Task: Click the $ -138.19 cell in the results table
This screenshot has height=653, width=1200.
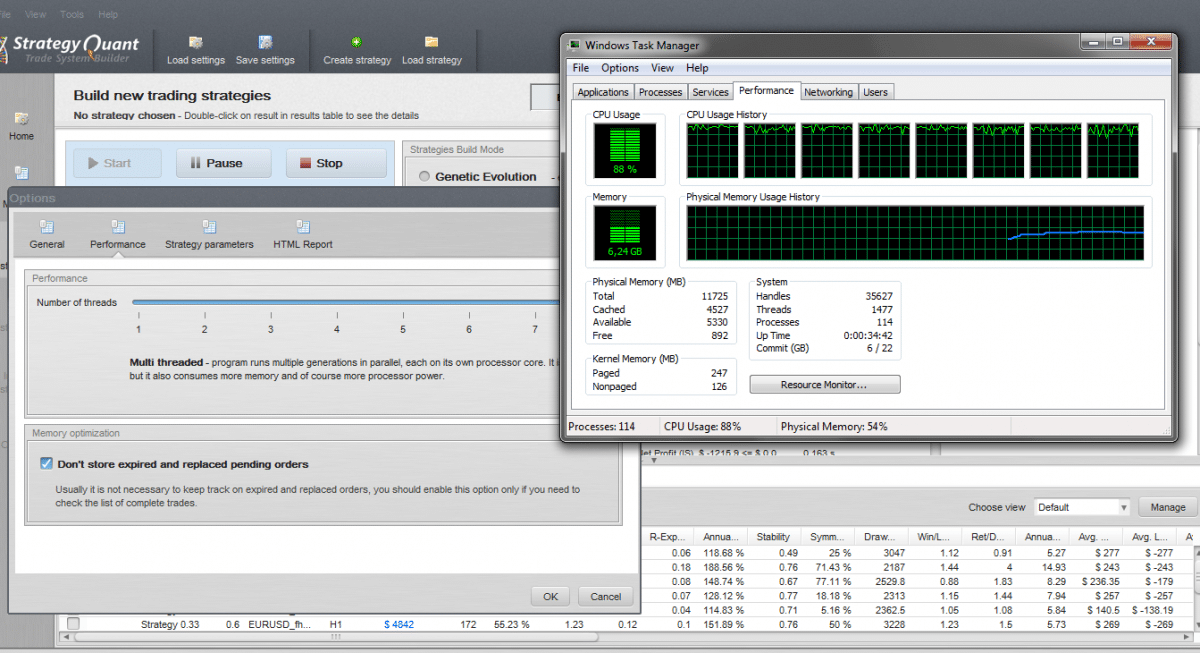Action: click(1151, 610)
